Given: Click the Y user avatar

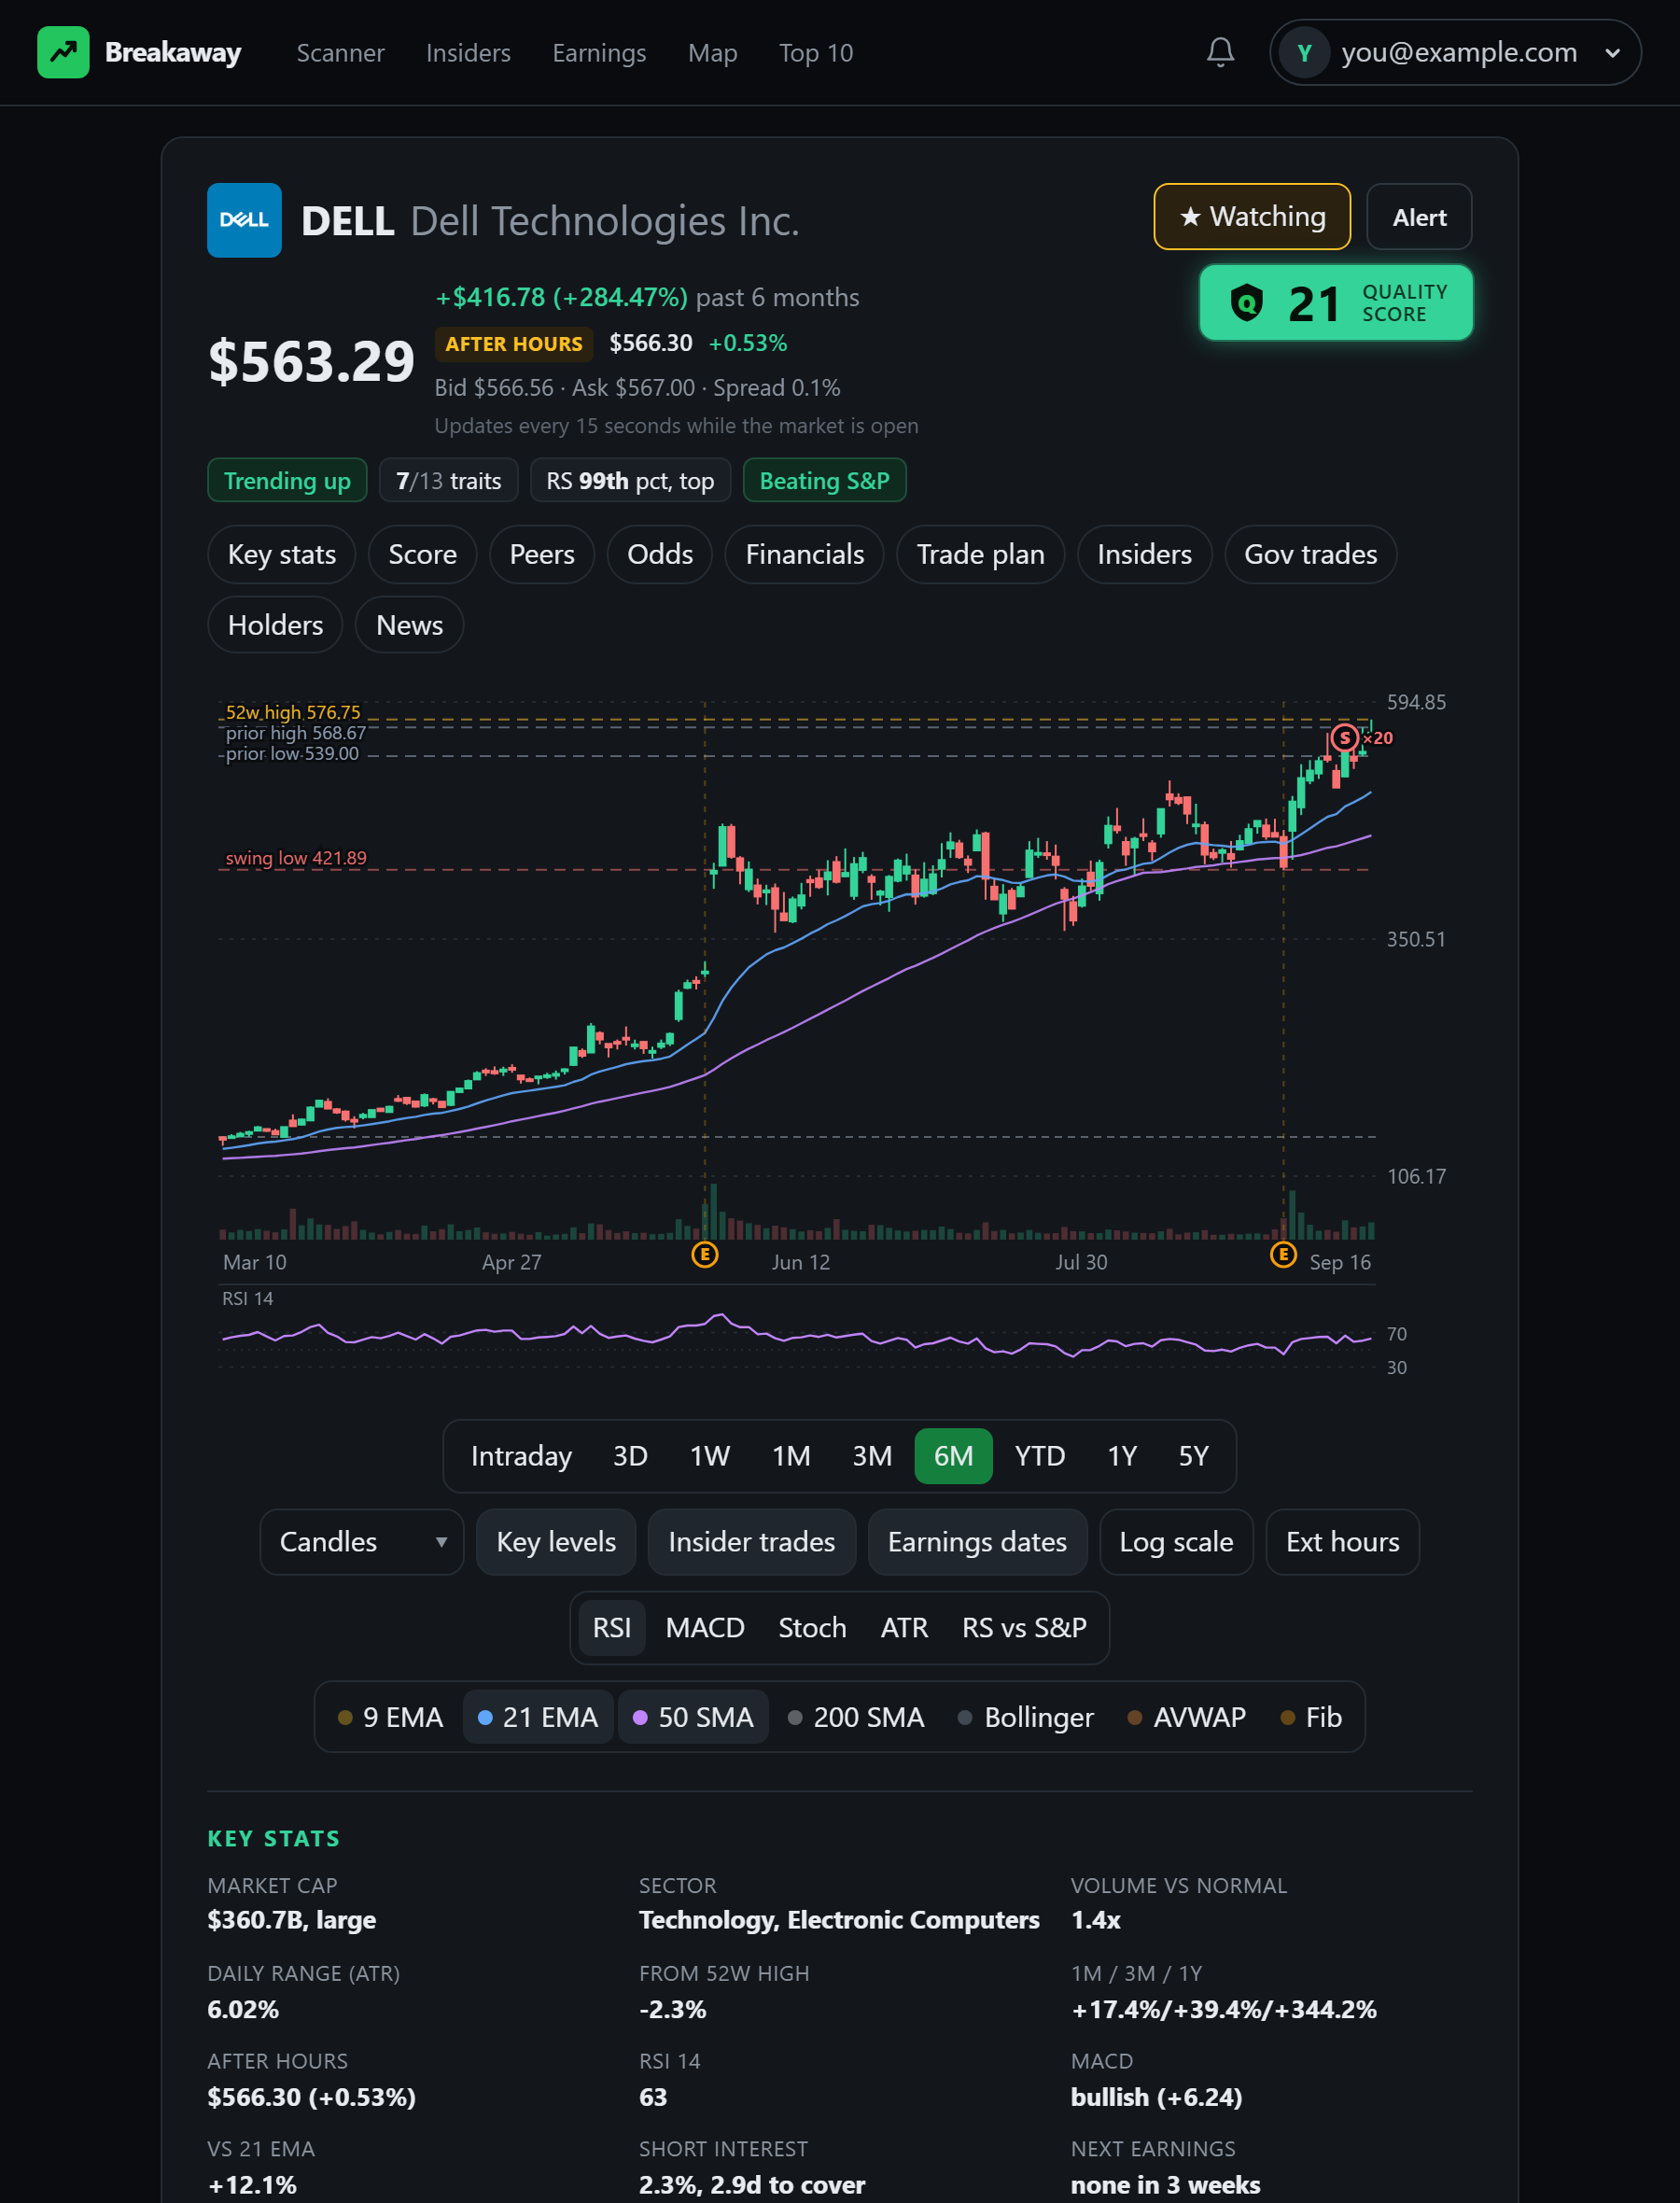Looking at the screenshot, I should click(x=1304, y=52).
